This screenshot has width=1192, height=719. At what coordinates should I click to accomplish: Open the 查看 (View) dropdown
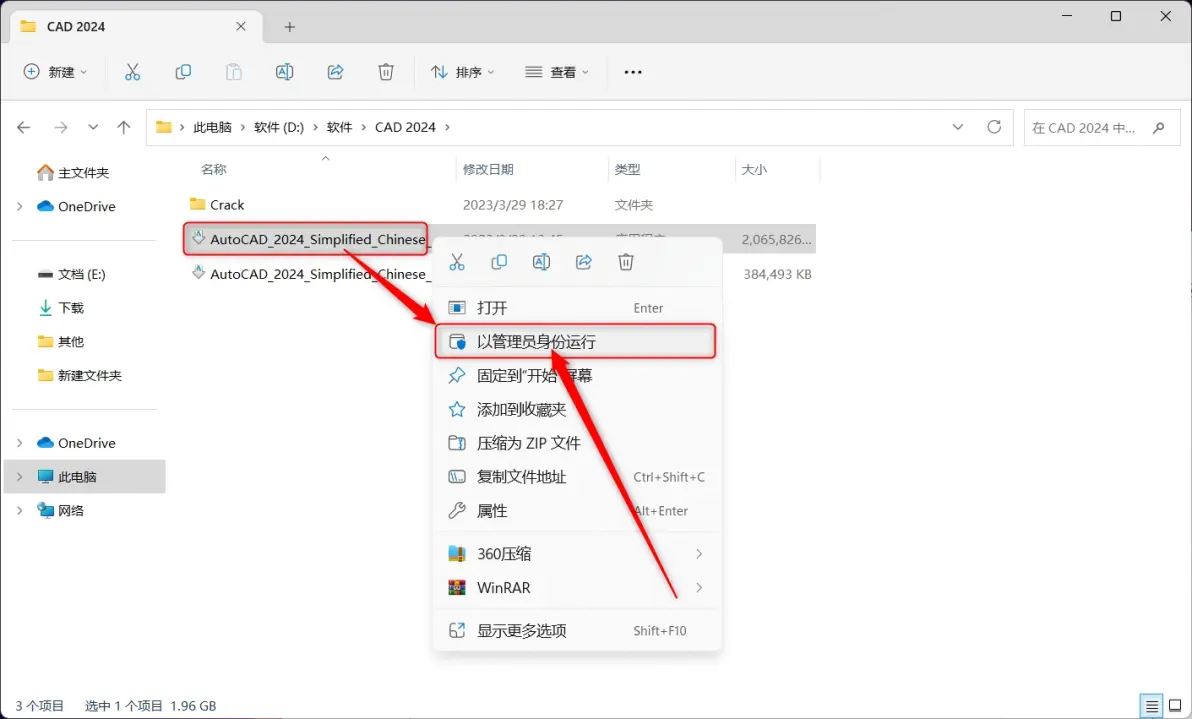pos(557,72)
